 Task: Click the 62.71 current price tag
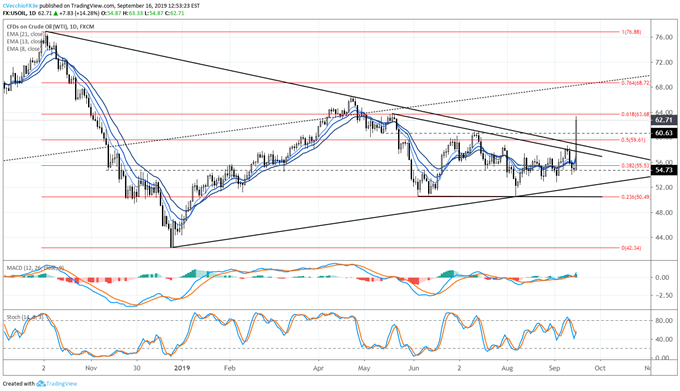point(664,120)
